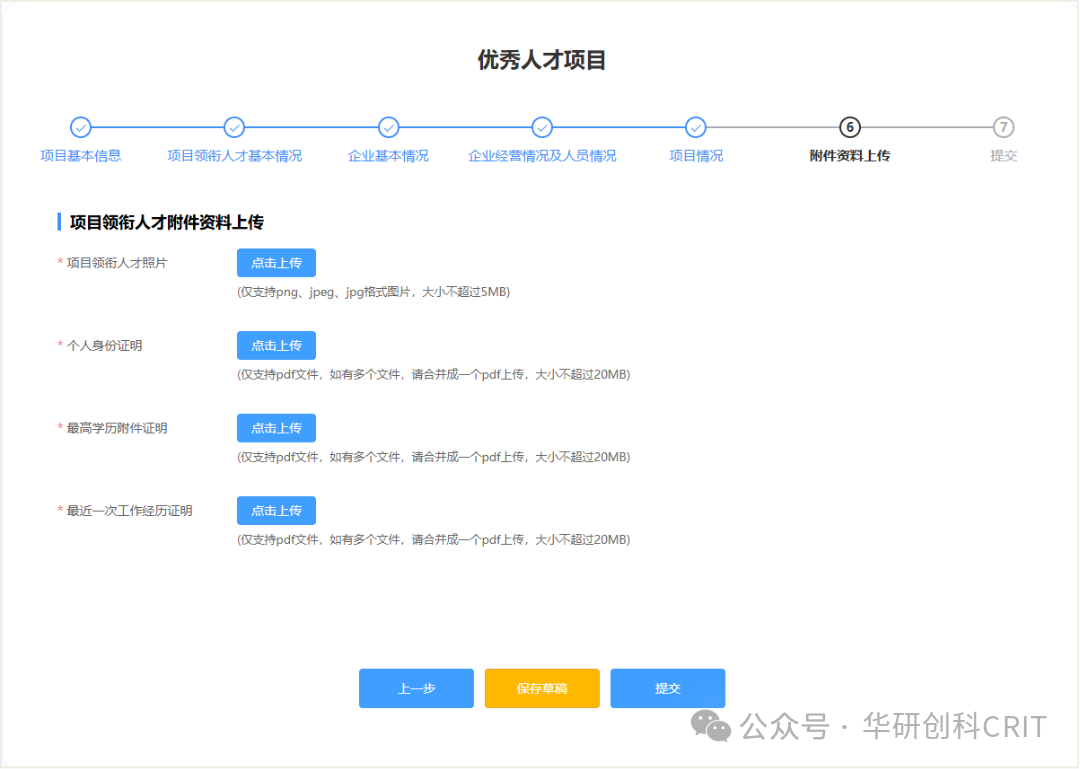This screenshot has height=769, width=1080.
Task: Click the checkmark icon for 企业经营情况及人员情况
Action: 542,128
